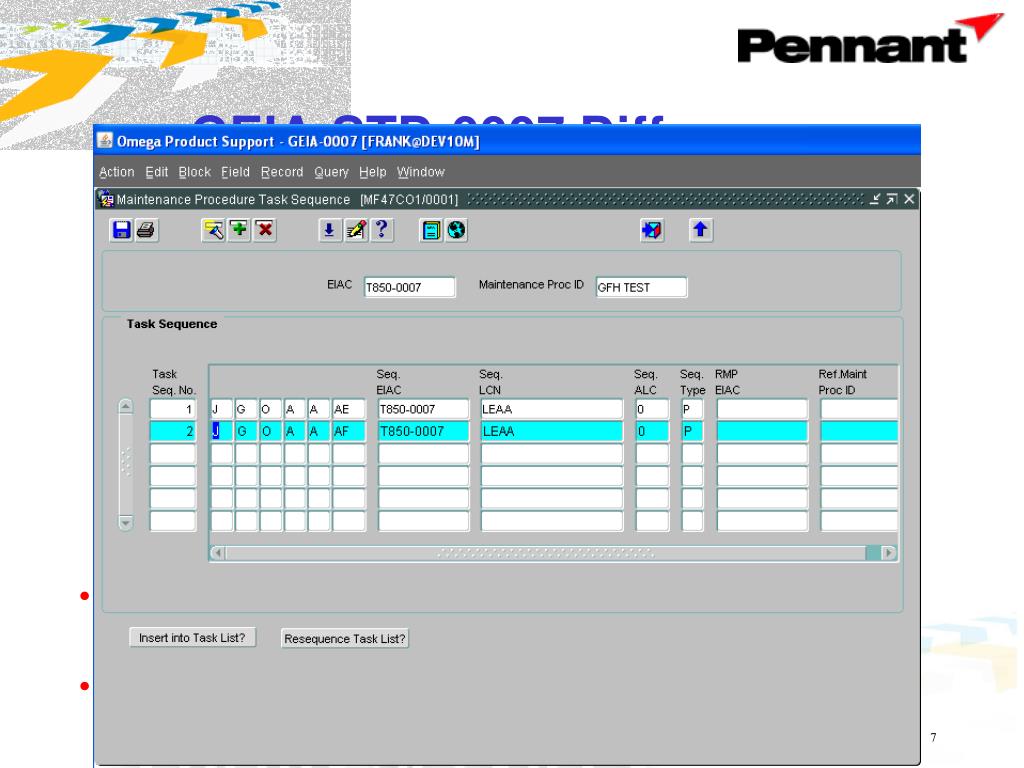
Task: Open the Field menu
Action: click(x=235, y=172)
